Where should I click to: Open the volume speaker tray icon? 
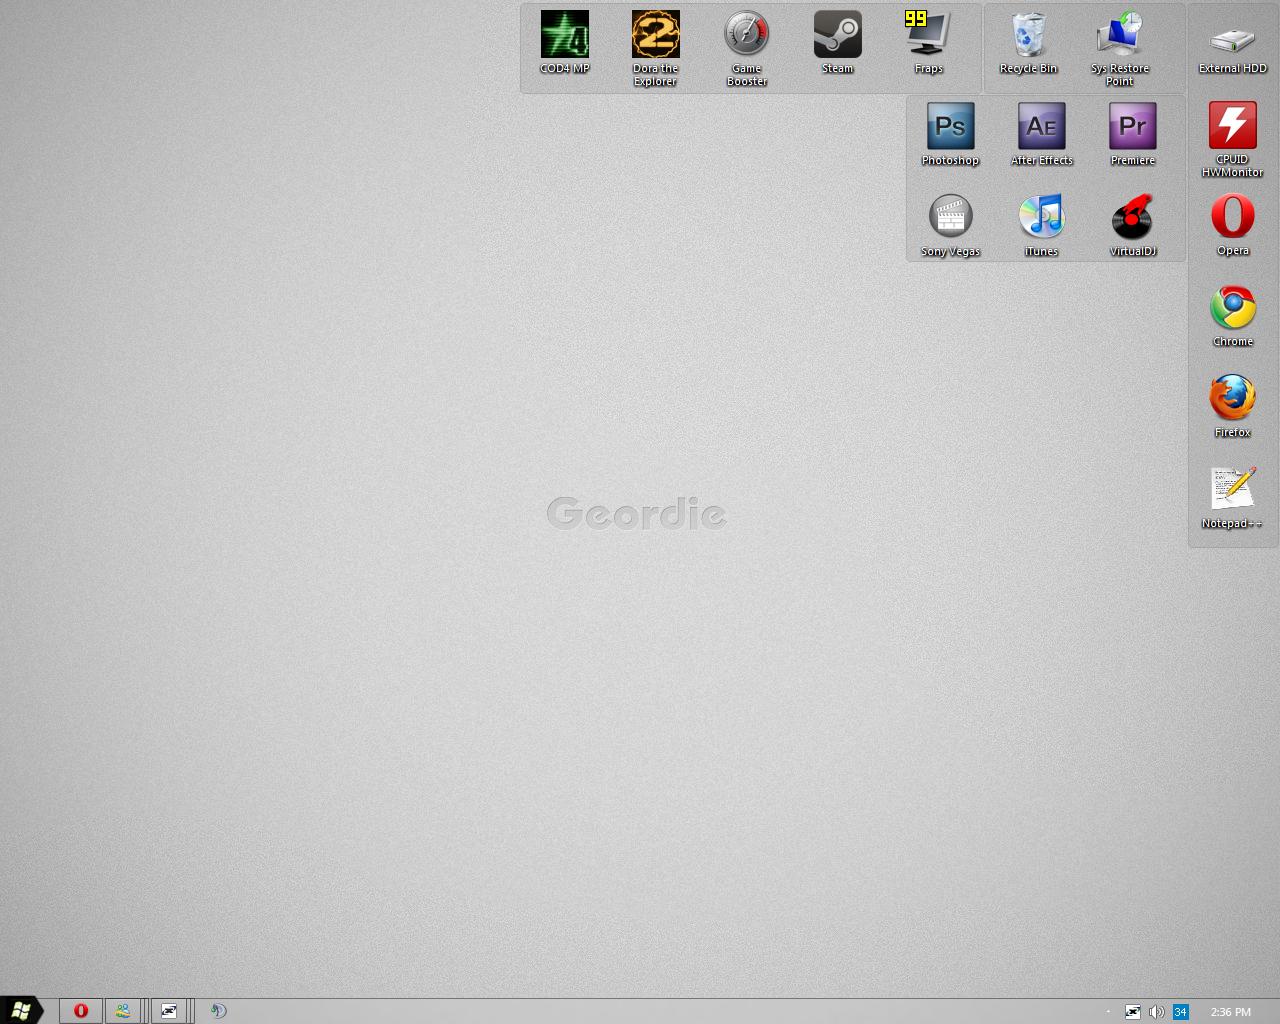tap(1157, 1012)
